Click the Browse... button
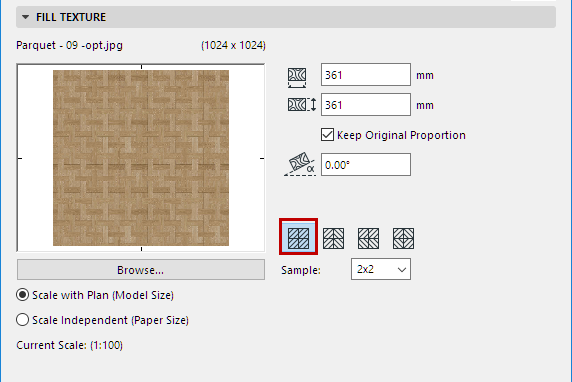Screen dimensions: 572x382 tap(141, 270)
